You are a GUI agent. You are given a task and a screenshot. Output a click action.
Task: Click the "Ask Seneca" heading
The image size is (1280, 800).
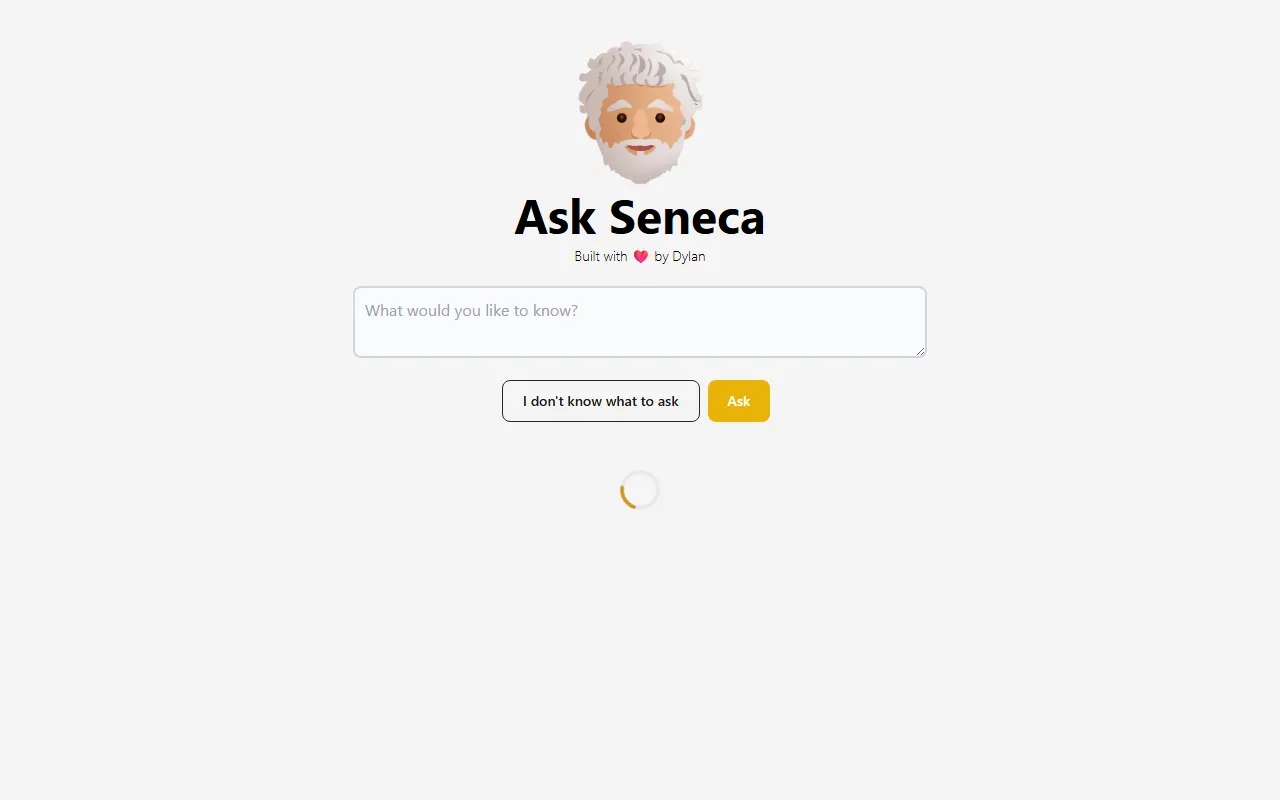pyautogui.click(x=640, y=217)
